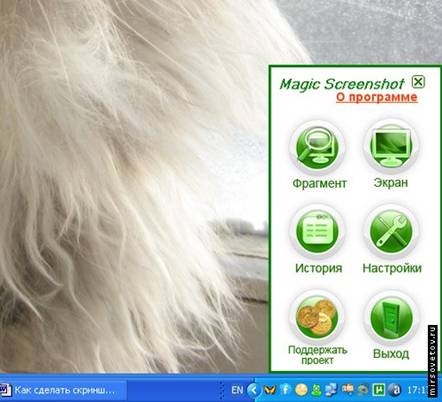This screenshot has height=402, width=442.
Task: Click the orange butterfly tray icon
Action: click(270, 390)
